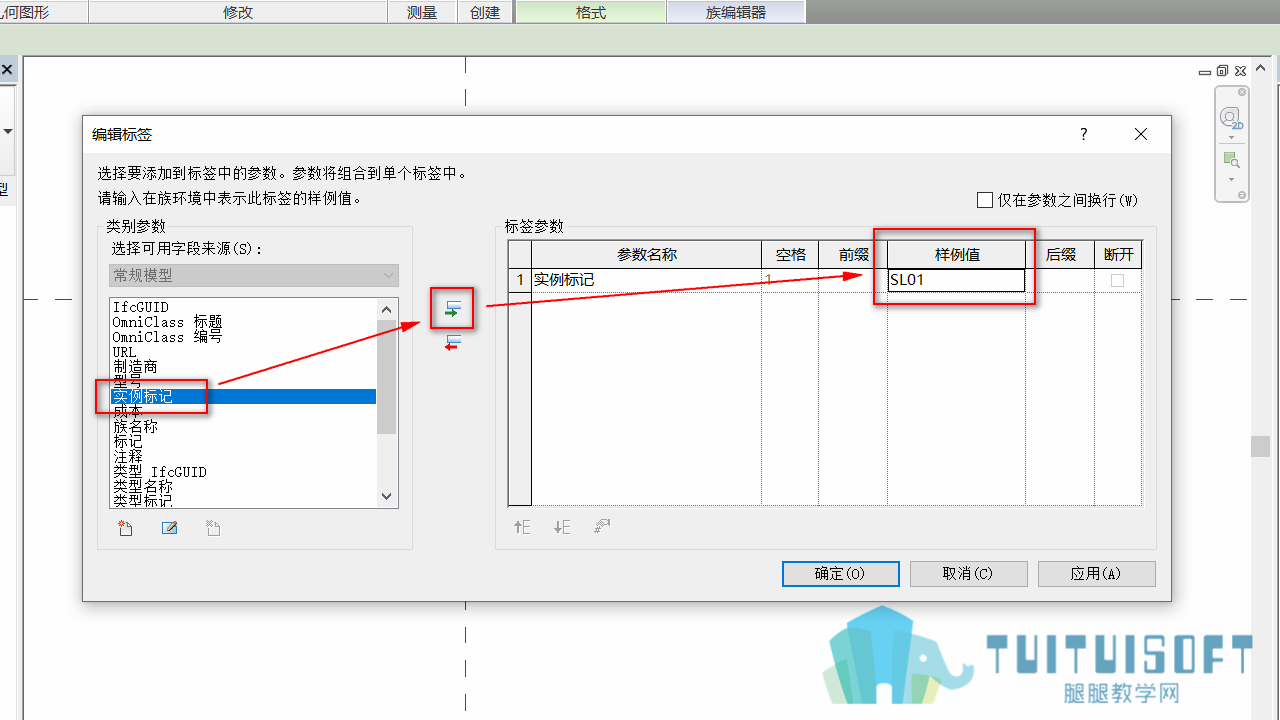The height and width of the screenshot is (720, 1280).
Task: Click the help question mark in dialog title
Action: (1083, 134)
